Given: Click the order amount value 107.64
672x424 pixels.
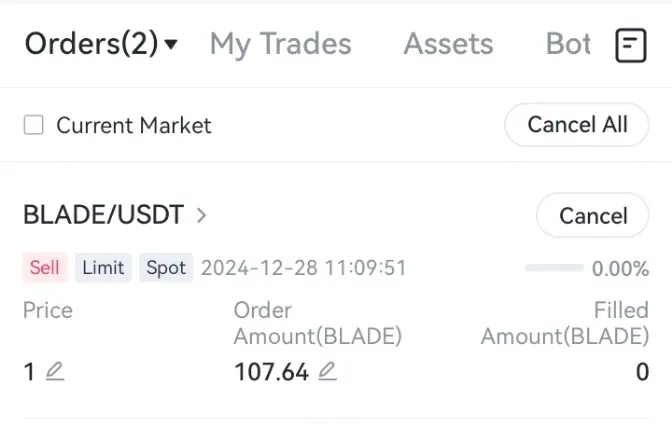Looking at the screenshot, I should click(271, 373).
